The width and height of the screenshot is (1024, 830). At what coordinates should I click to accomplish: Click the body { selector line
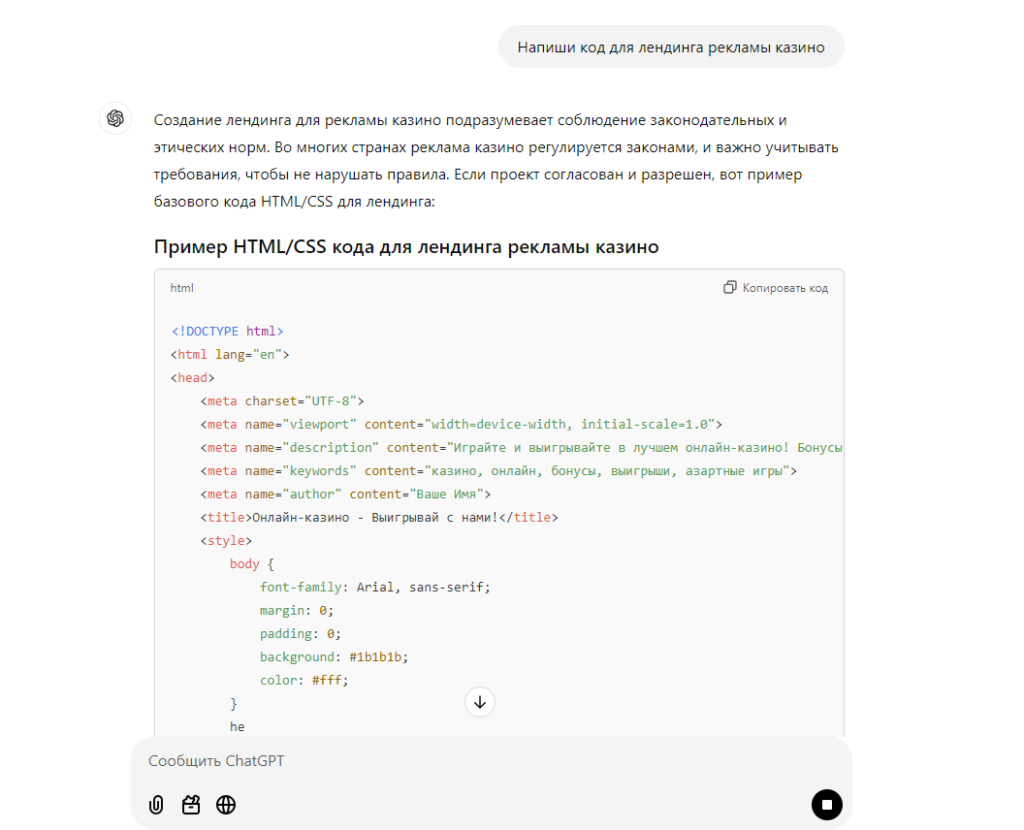(x=252, y=564)
